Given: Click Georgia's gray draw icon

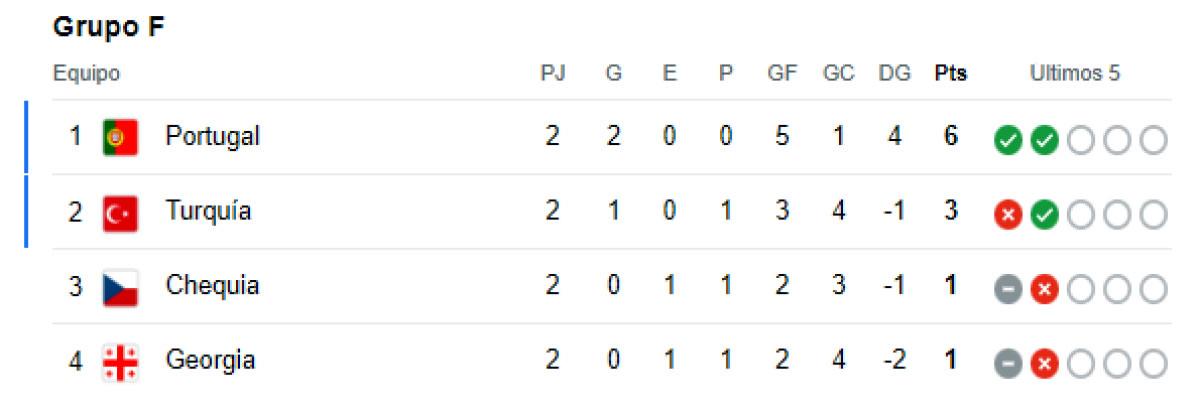Looking at the screenshot, I should coord(1008,362).
